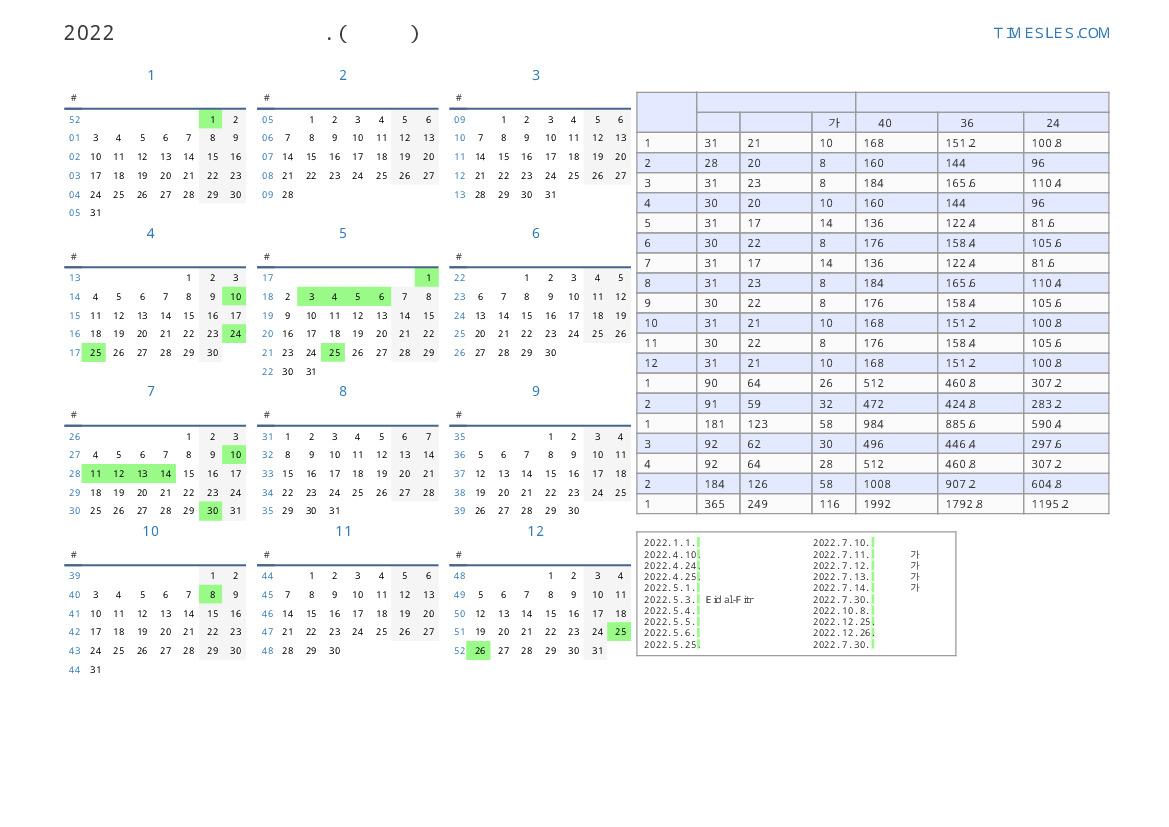Click highlighted day 1 in month 5
The image size is (1169, 827).
pyautogui.click(x=427, y=277)
